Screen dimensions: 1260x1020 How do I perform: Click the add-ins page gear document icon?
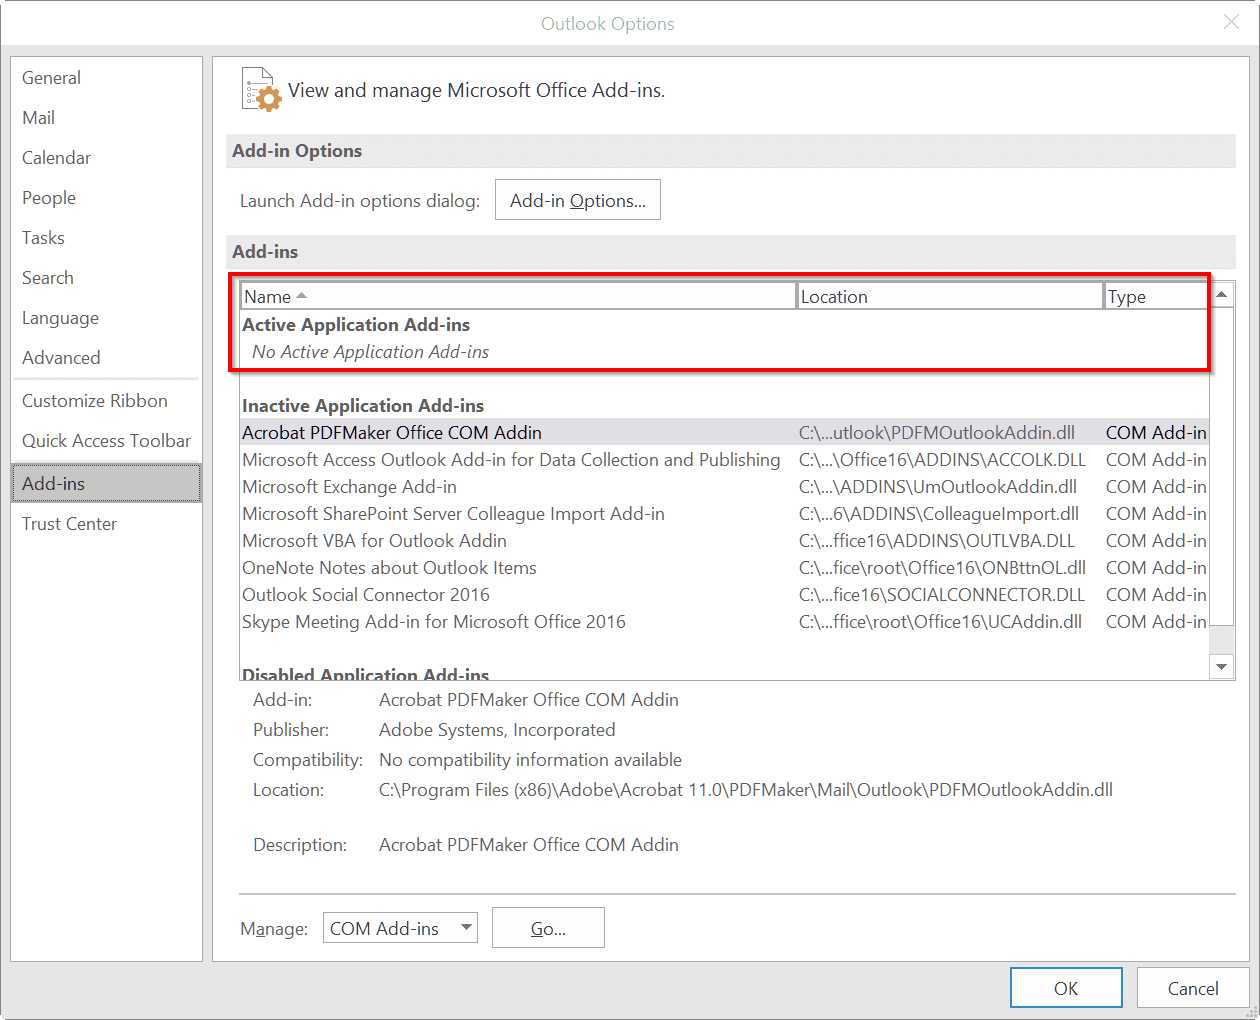tap(261, 89)
